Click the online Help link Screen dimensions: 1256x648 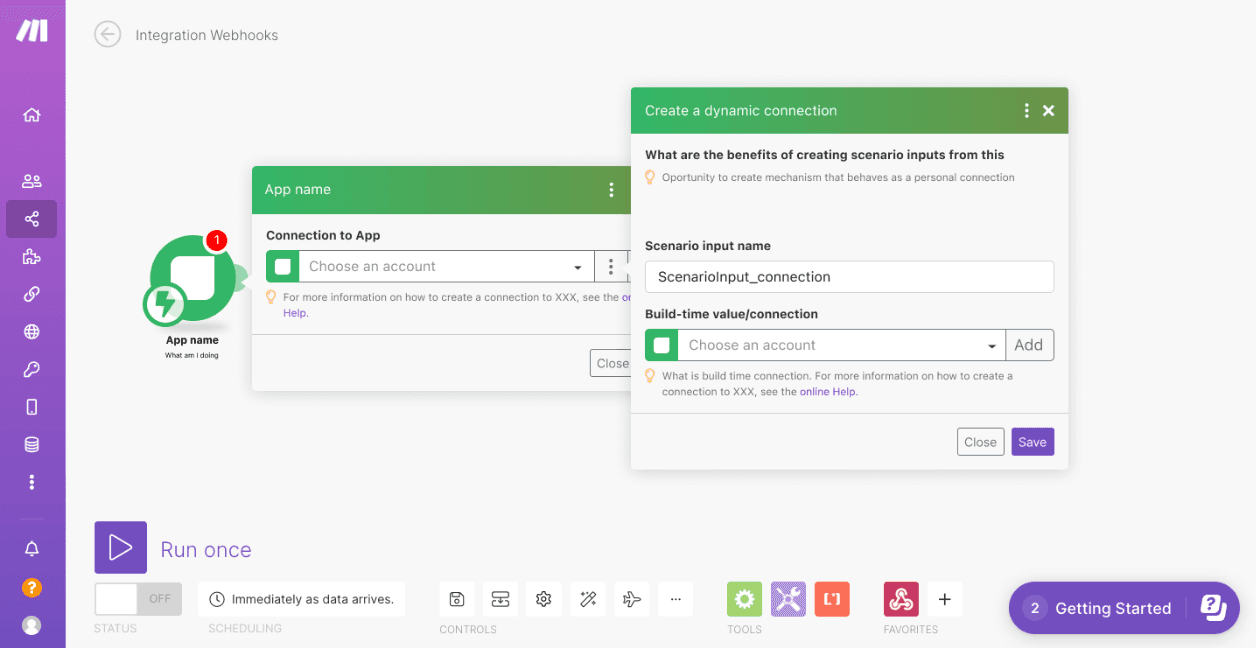coord(828,392)
